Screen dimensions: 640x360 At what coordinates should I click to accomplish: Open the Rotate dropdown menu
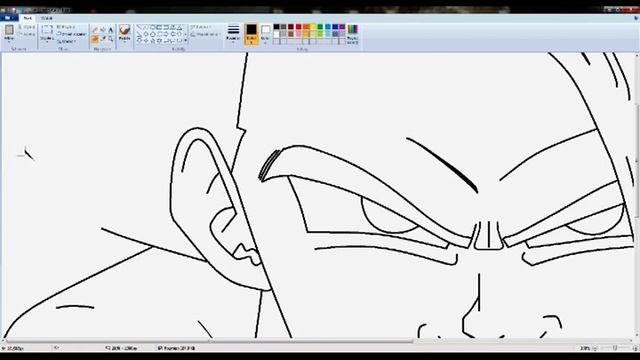tap(68, 41)
